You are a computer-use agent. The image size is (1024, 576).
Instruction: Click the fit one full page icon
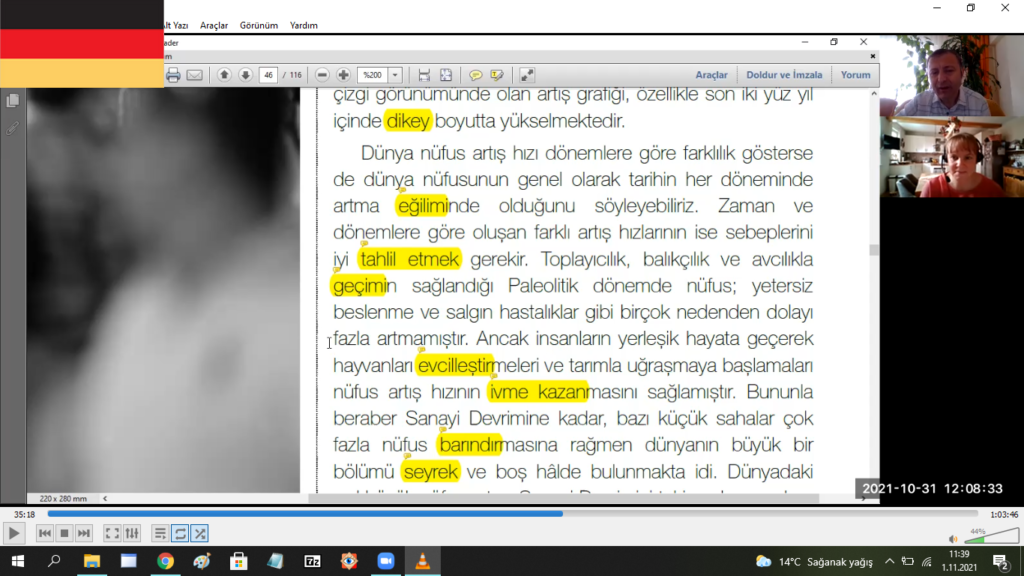[x=446, y=75]
